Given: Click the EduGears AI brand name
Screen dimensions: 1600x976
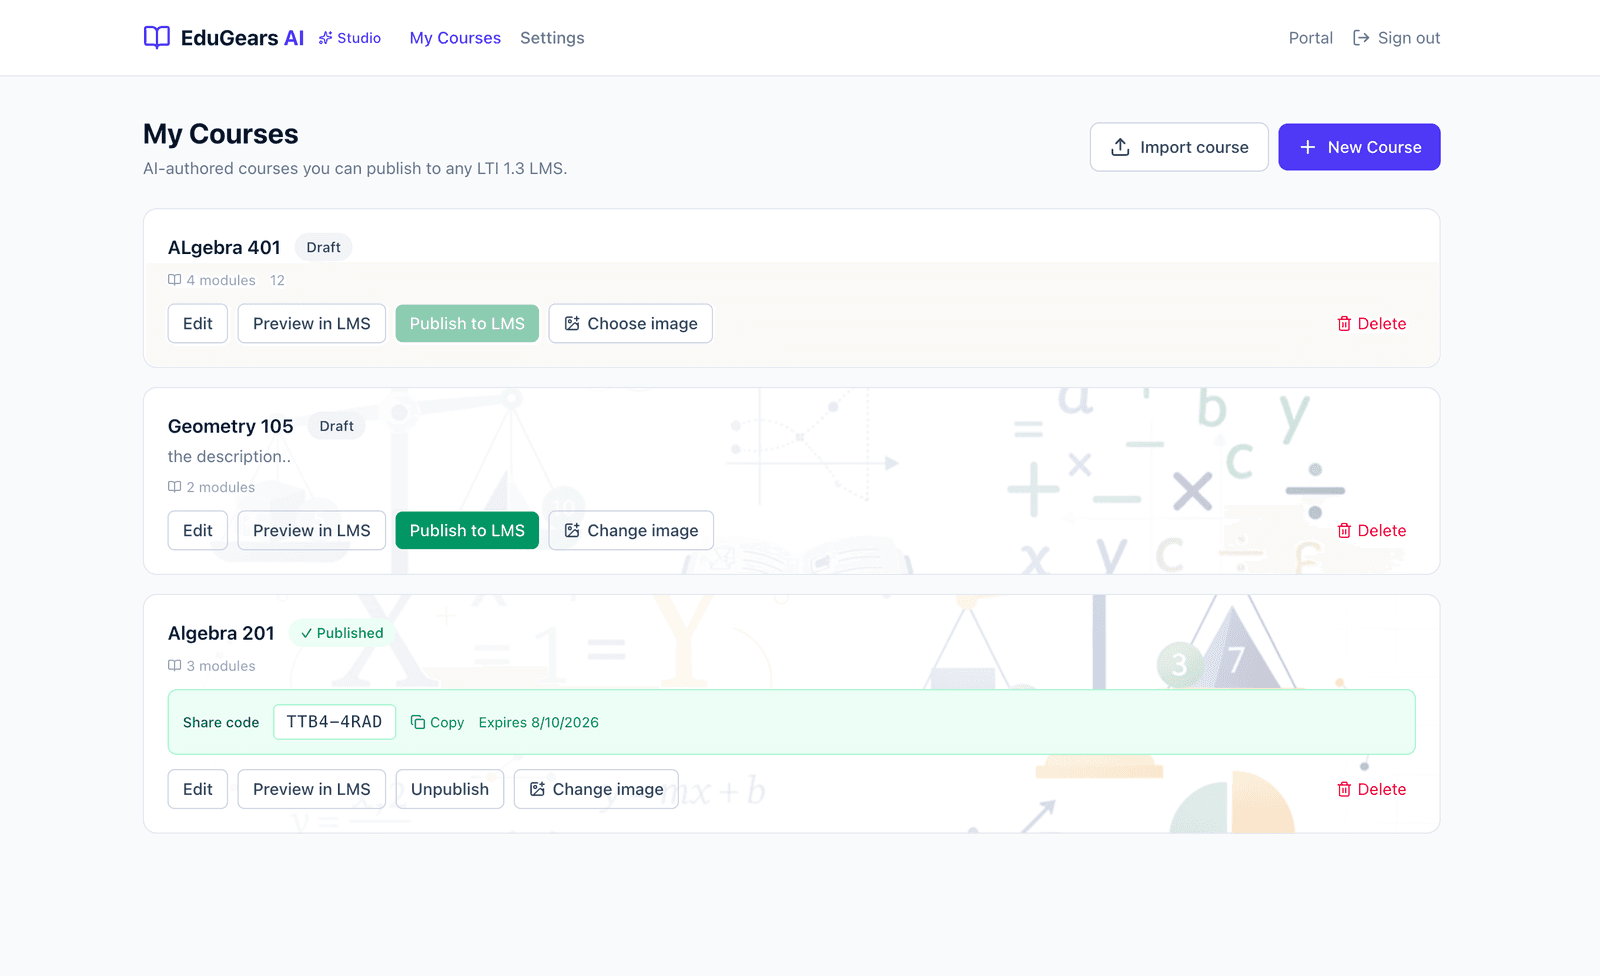Looking at the screenshot, I should point(242,38).
